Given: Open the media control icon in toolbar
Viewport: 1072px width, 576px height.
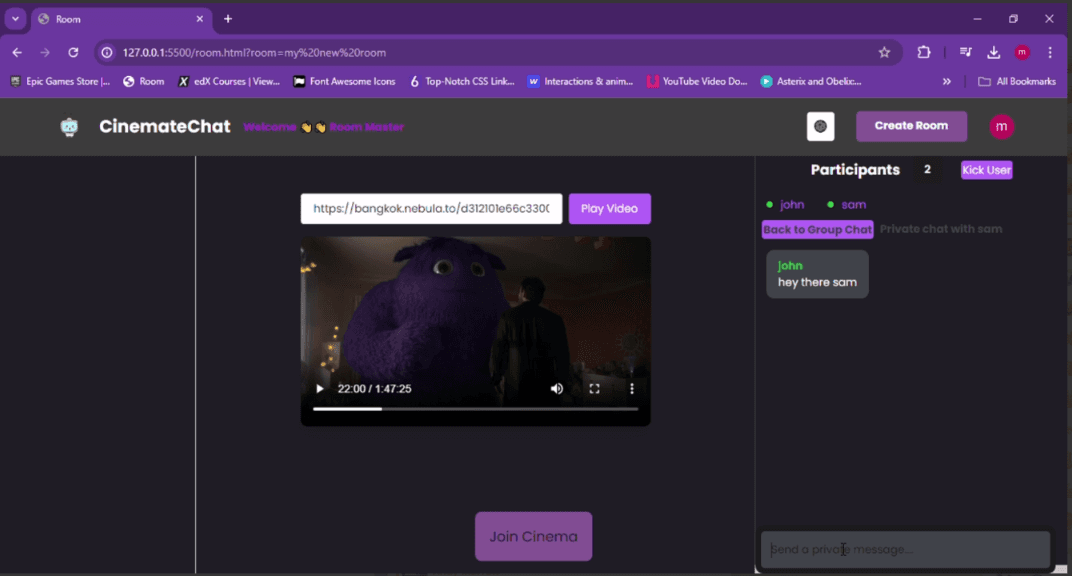Looking at the screenshot, I should (x=965, y=53).
